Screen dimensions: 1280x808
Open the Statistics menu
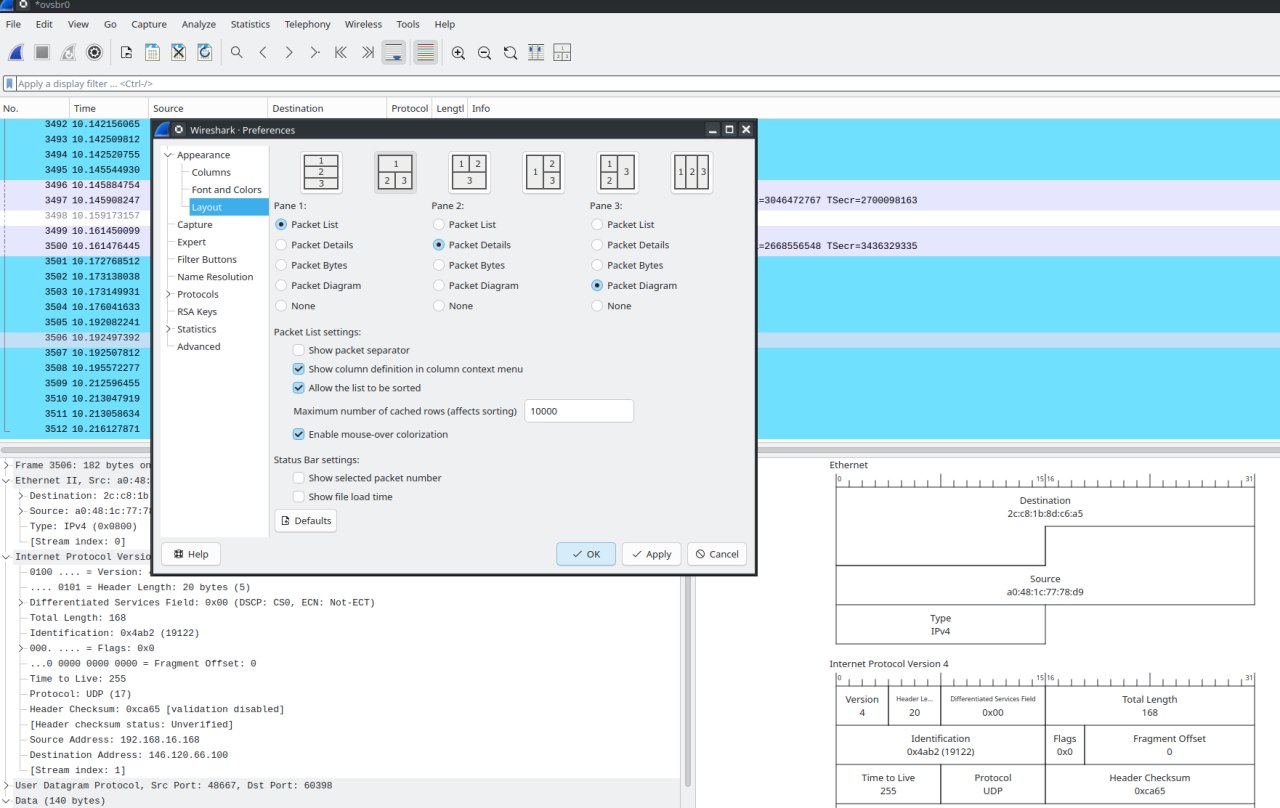pyautogui.click(x=250, y=24)
